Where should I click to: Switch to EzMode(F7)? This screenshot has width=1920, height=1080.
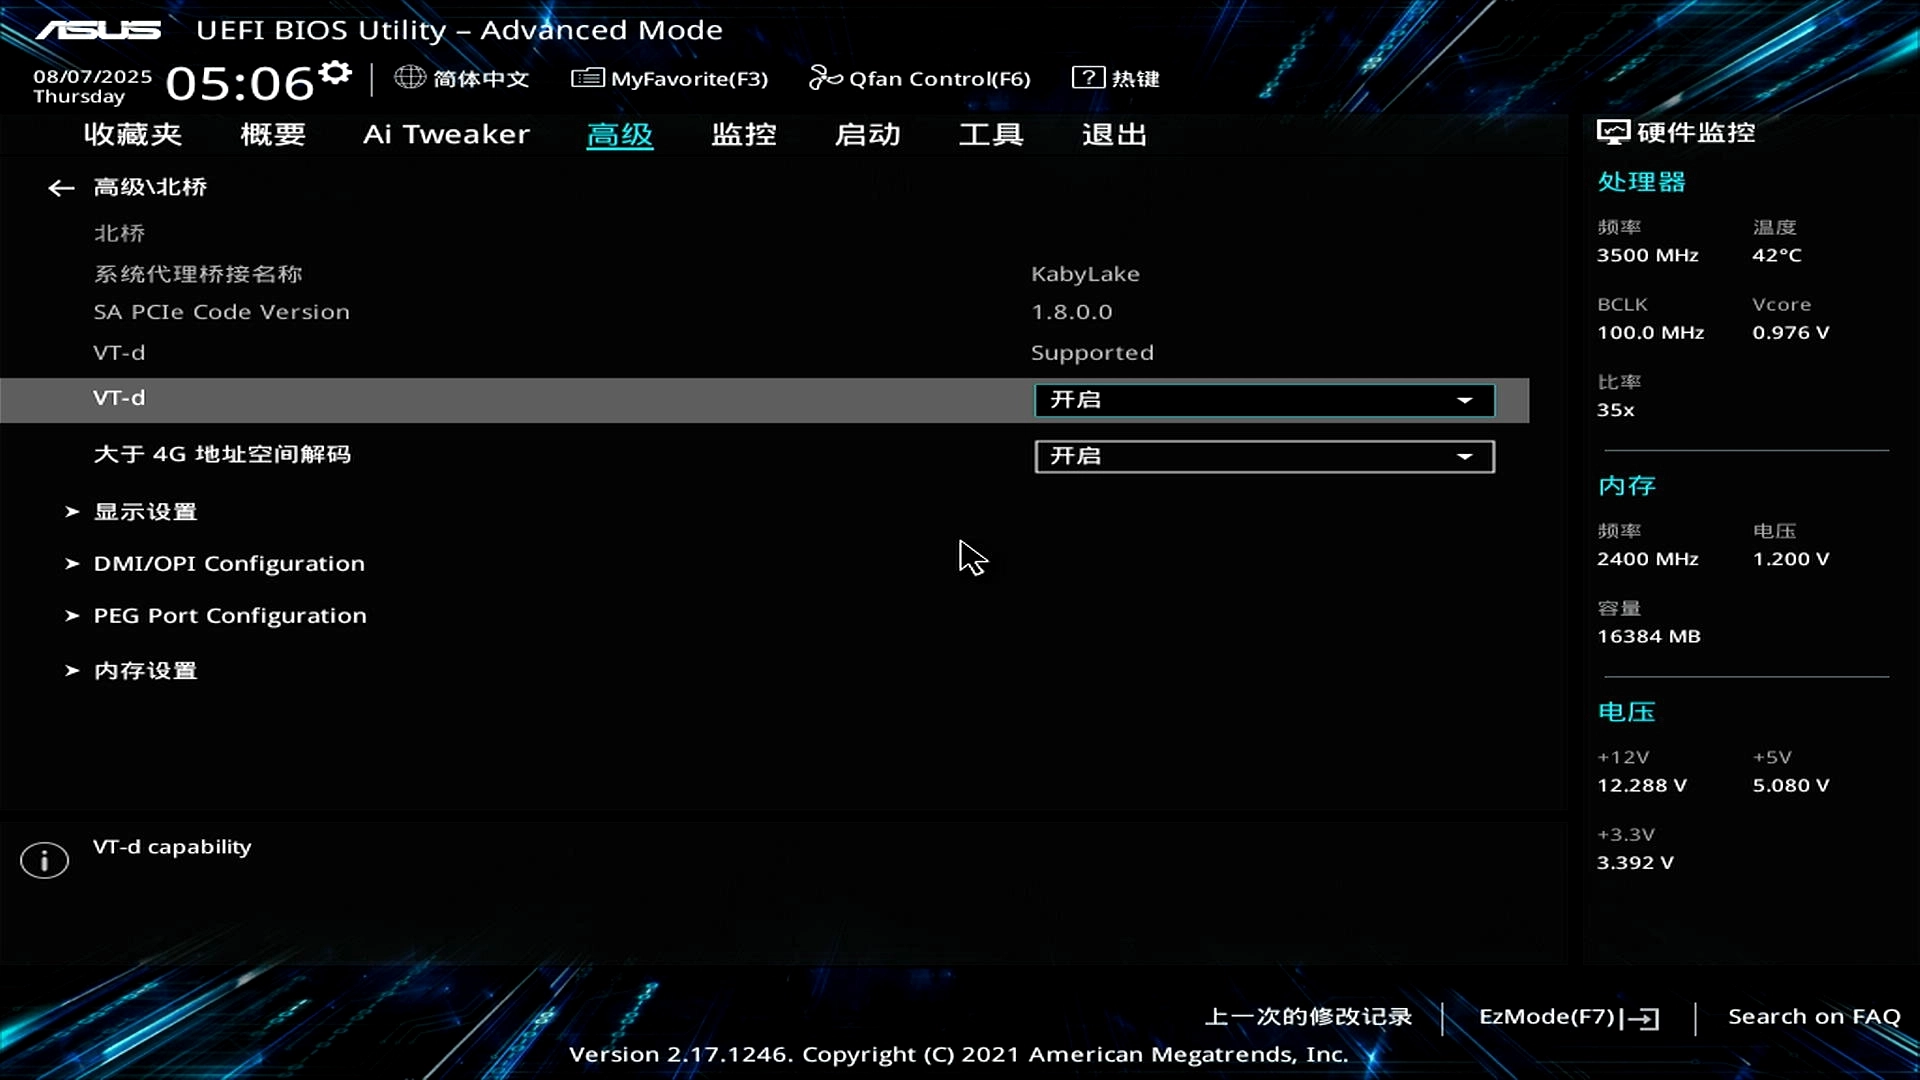pyautogui.click(x=1568, y=1017)
